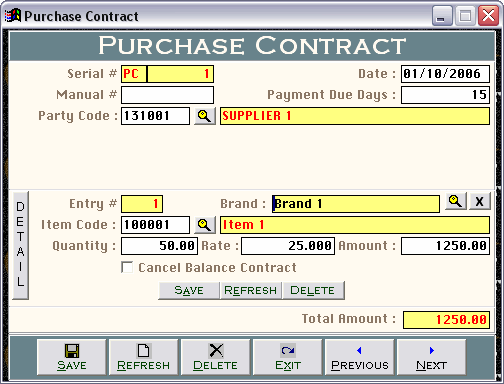Click the 'Total Amount :' label

349,319
